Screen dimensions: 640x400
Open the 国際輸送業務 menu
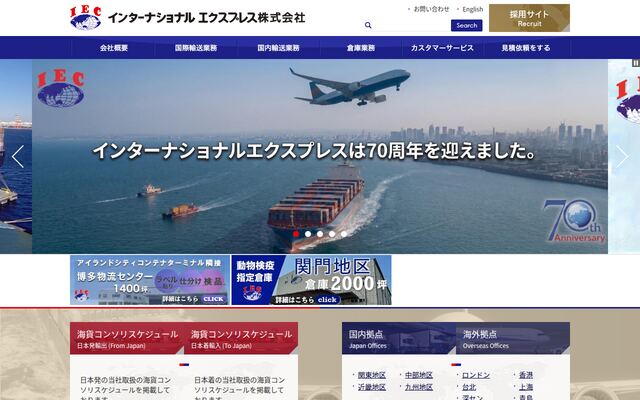pyautogui.click(x=196, y=48)
